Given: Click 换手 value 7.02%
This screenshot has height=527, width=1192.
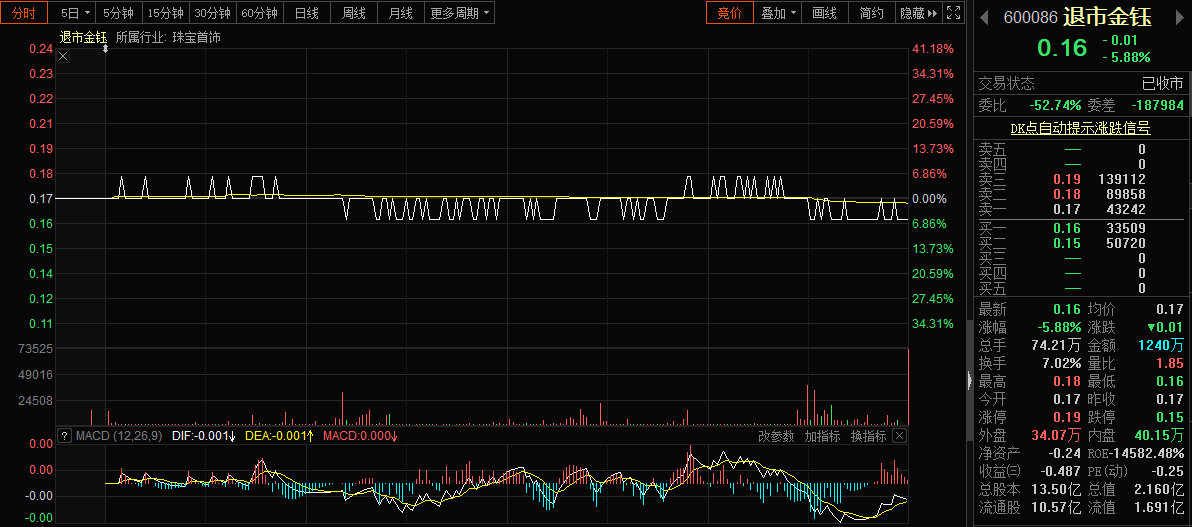Looking at the screenshot, I should (x=1061, y=364).
